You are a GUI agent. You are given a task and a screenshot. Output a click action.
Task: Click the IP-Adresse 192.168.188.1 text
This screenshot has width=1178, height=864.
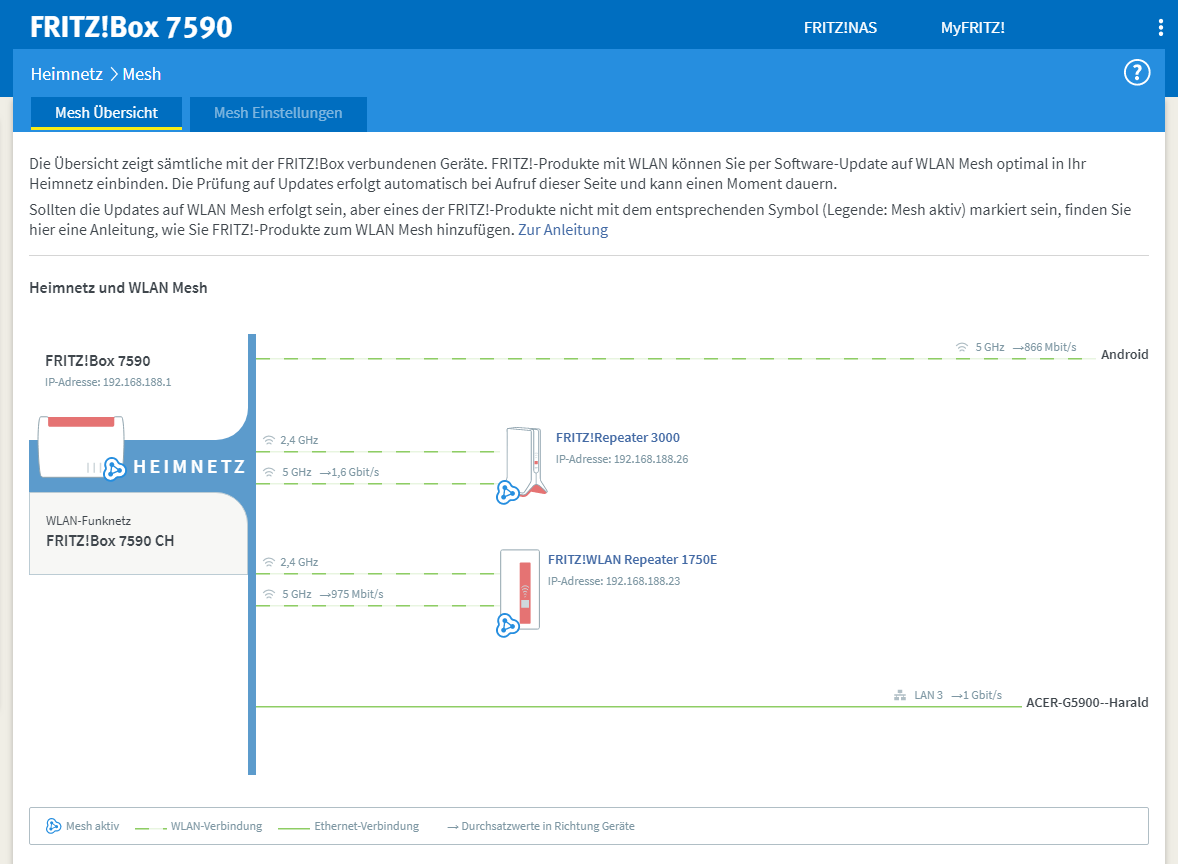[108, 382]
